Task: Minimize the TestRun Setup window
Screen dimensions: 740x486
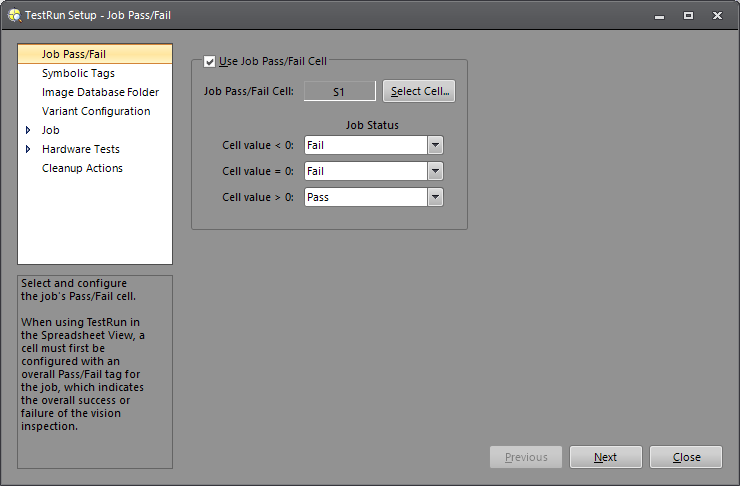Action: (x=659, y=15)
